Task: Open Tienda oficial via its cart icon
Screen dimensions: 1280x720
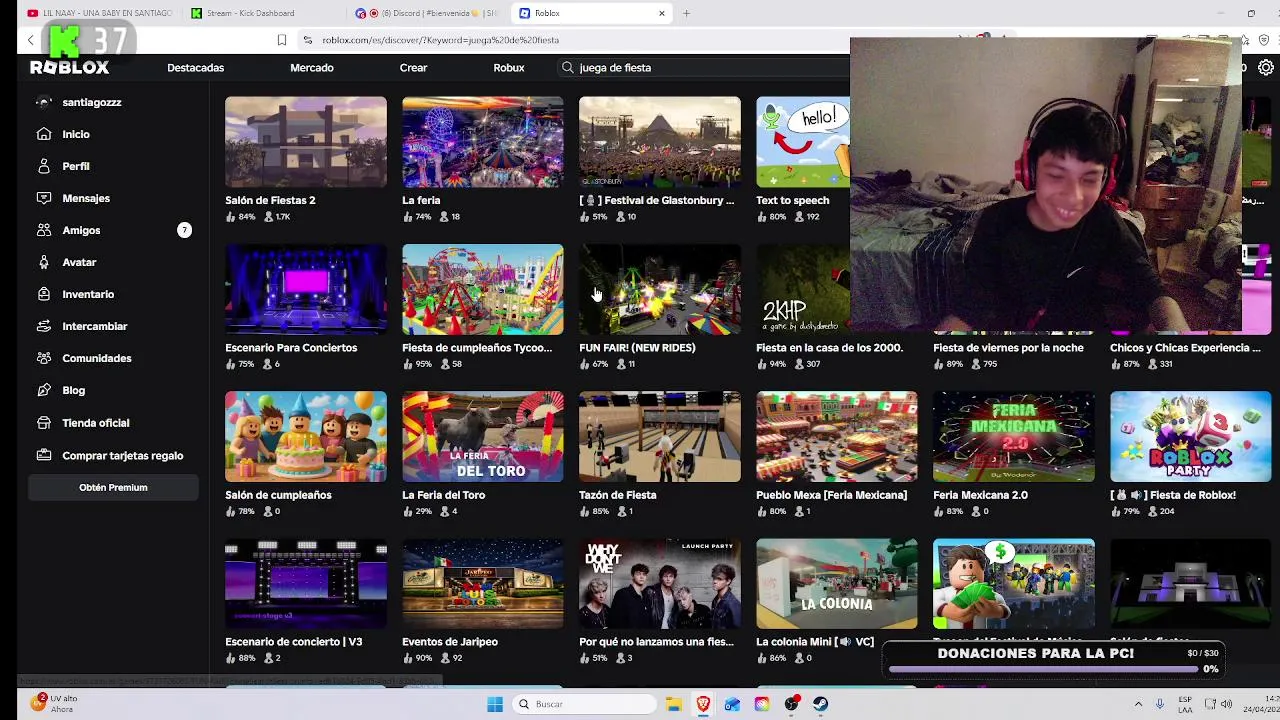Action: tap(44, 422)
